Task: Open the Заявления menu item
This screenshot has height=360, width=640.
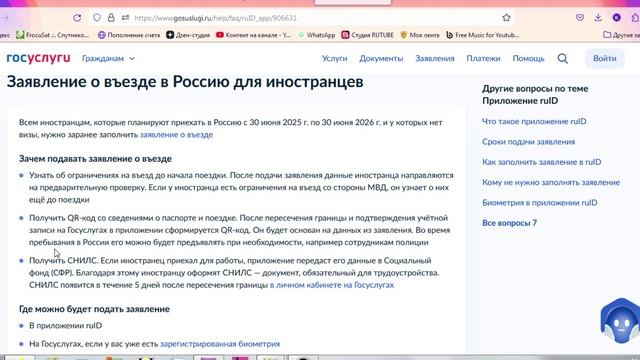Action: (435, 58)
